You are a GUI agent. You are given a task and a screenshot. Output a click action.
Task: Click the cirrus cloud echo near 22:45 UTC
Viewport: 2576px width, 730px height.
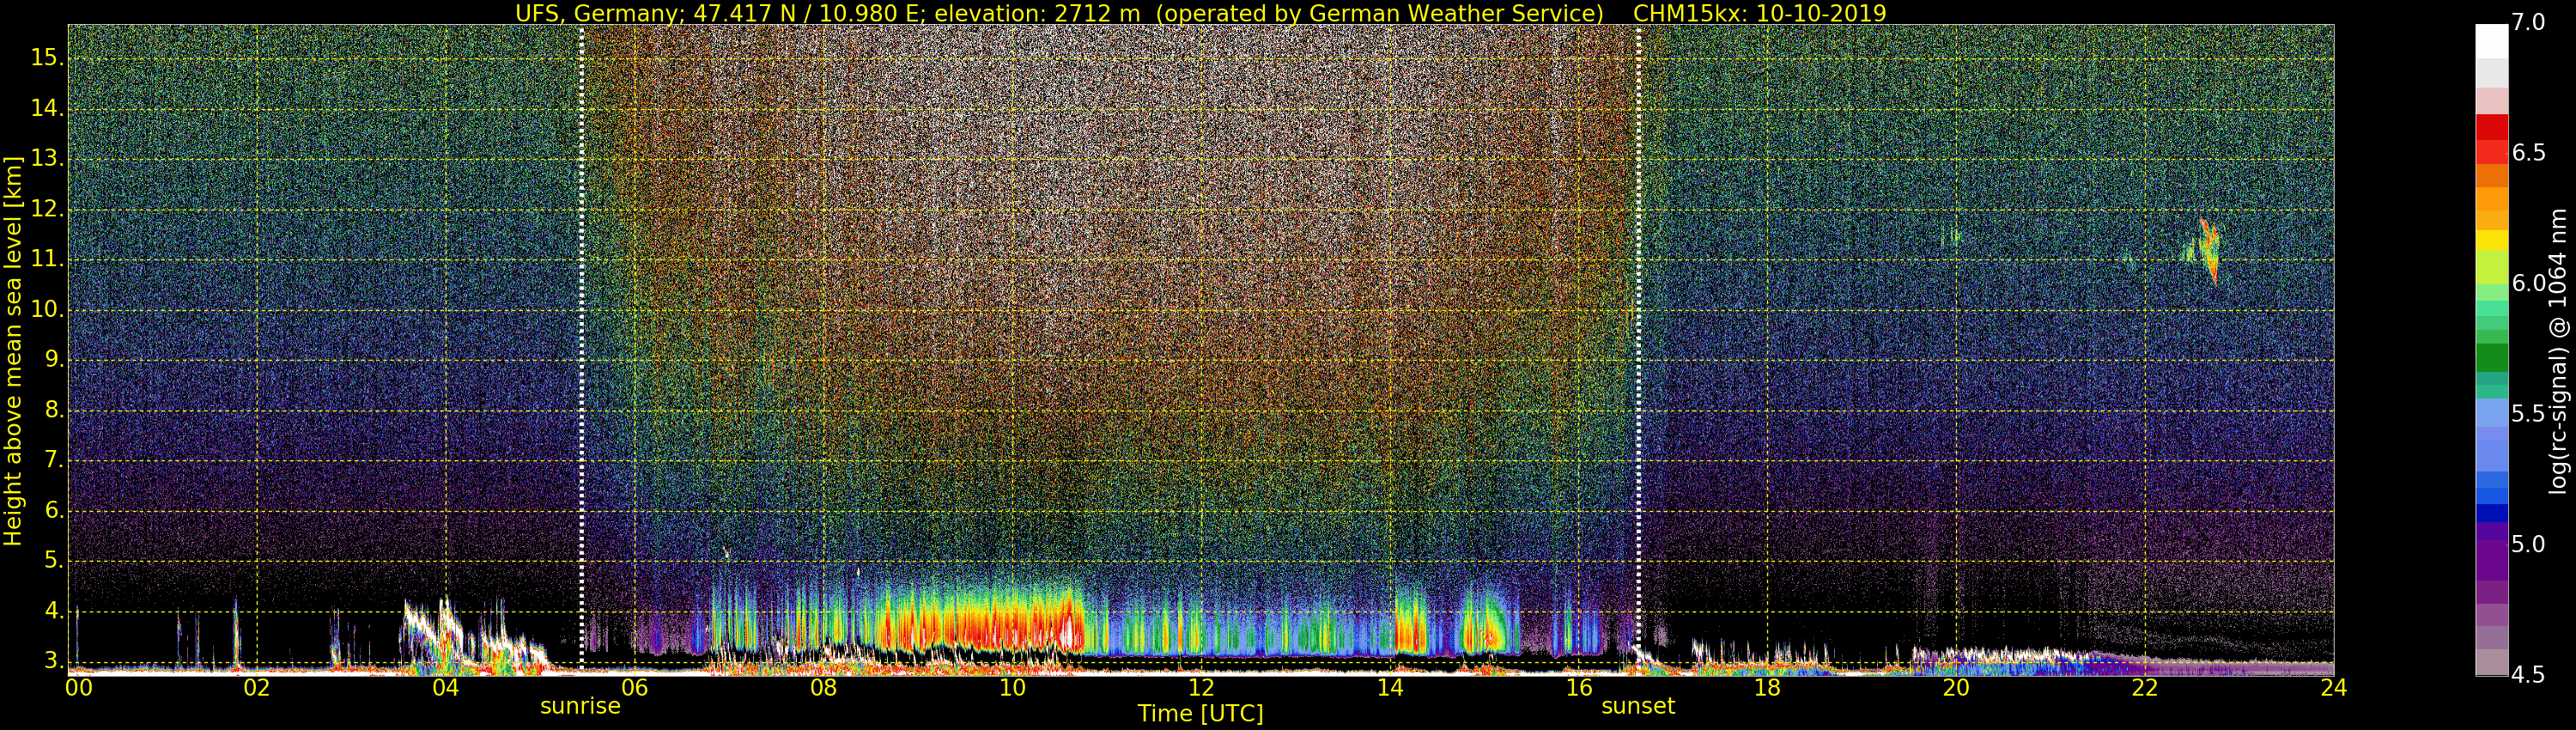coord(2207,250)
